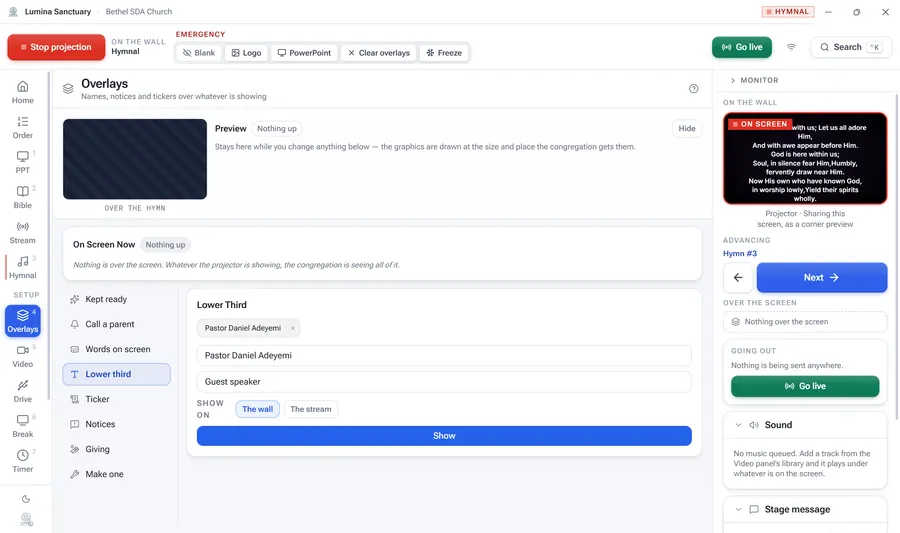Click the Nothing over the screen box

[x=805, y=322]
